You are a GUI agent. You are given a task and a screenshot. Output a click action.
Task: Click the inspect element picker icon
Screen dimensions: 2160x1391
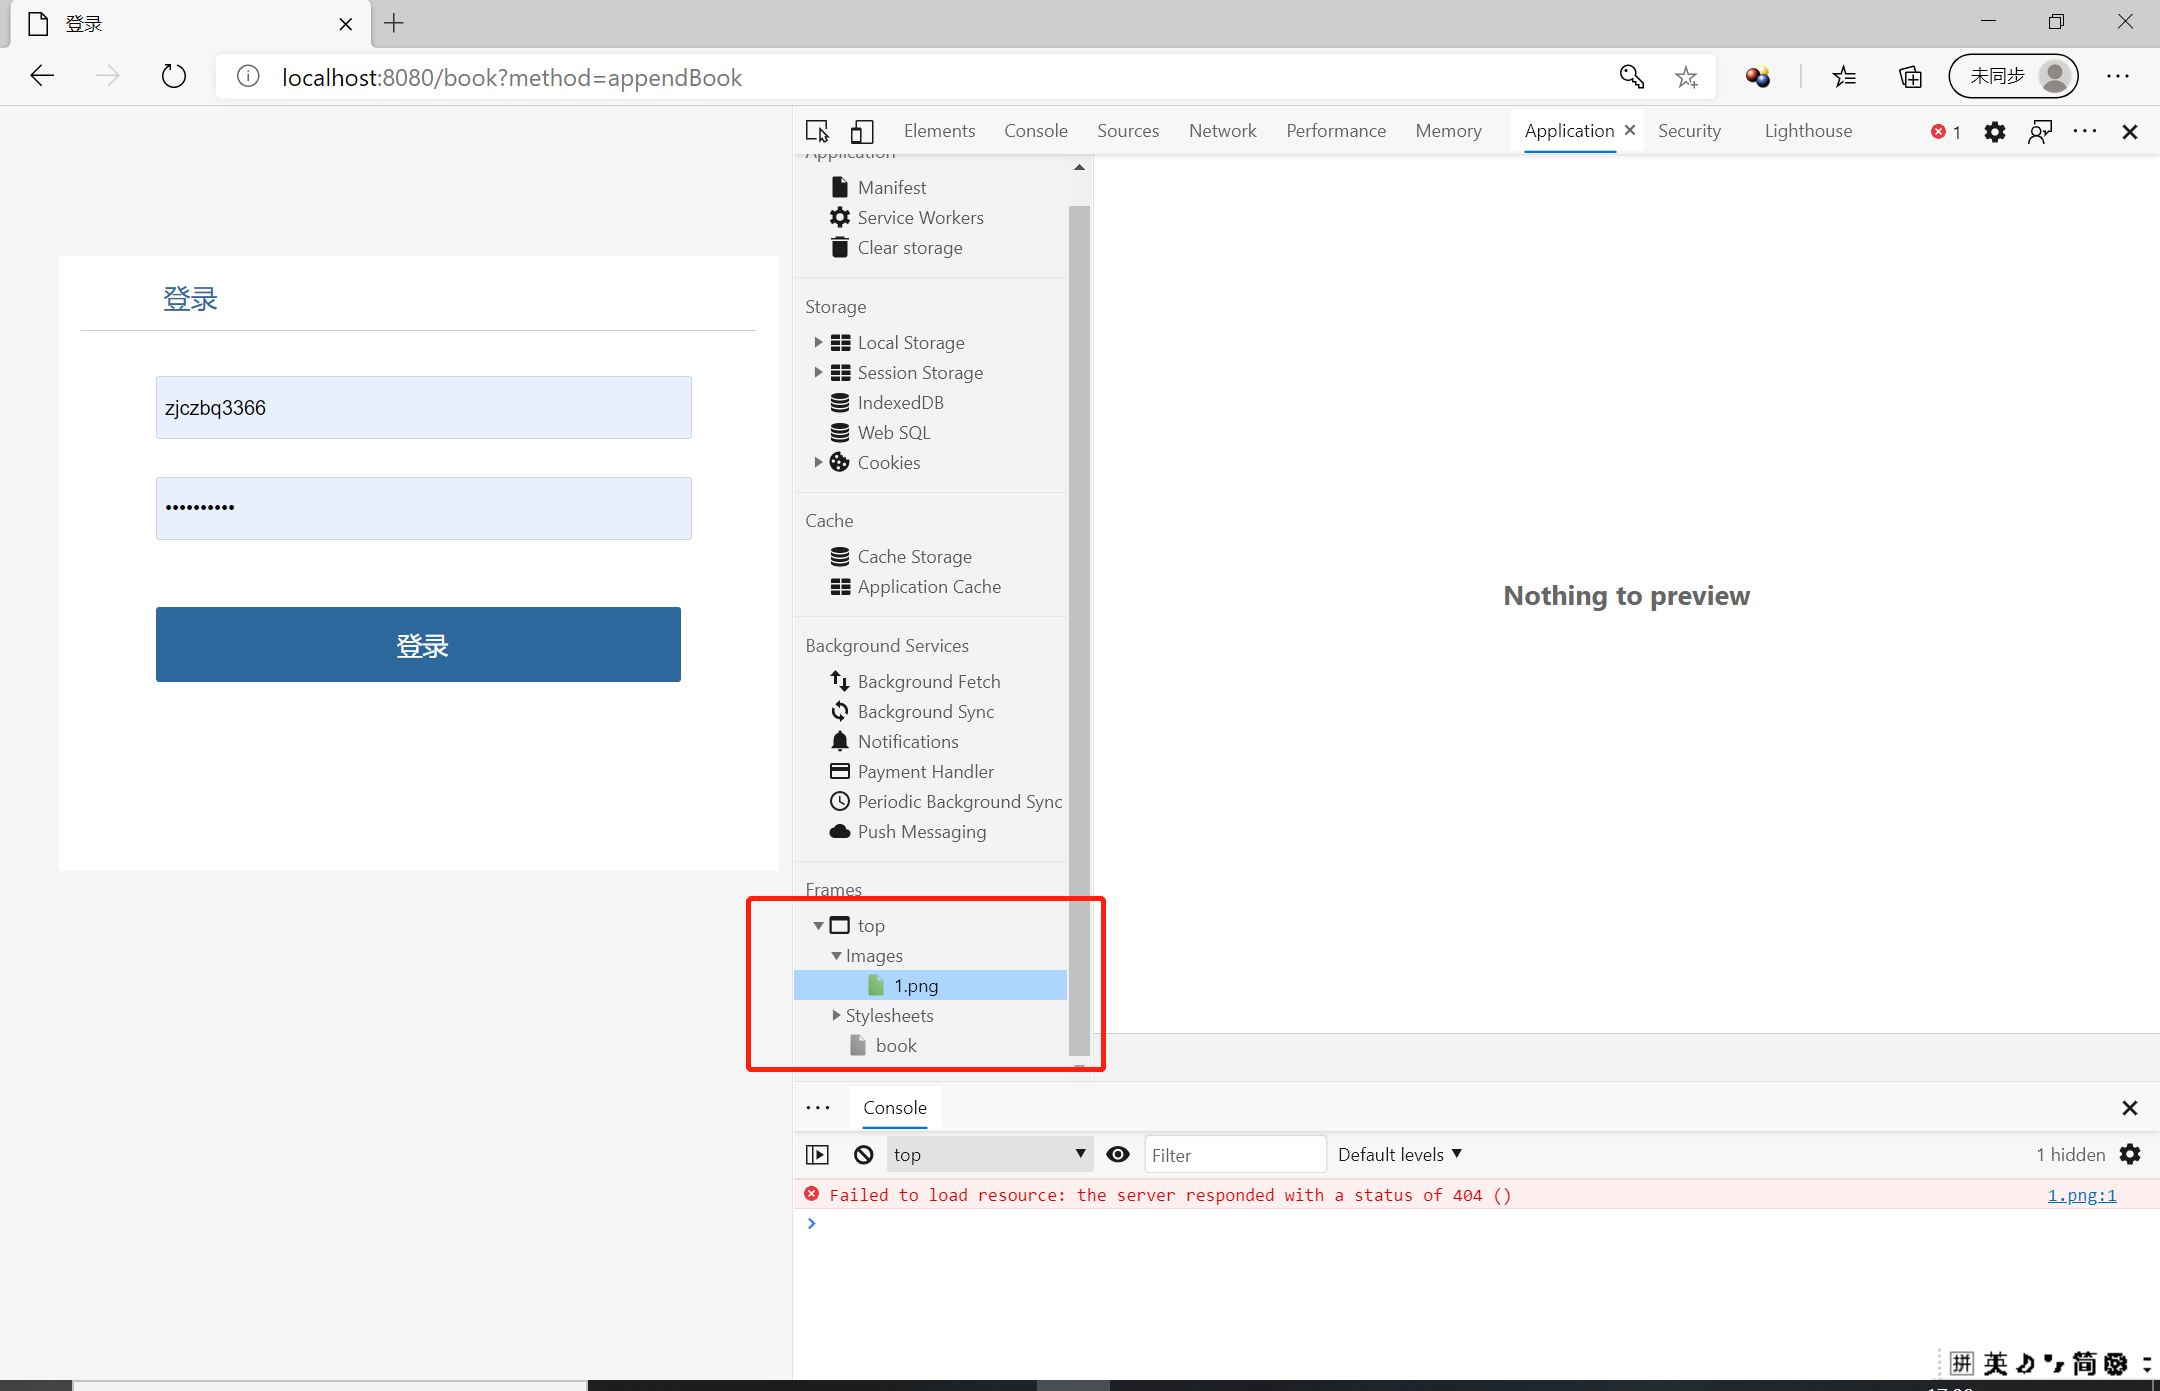pos(817,131)
